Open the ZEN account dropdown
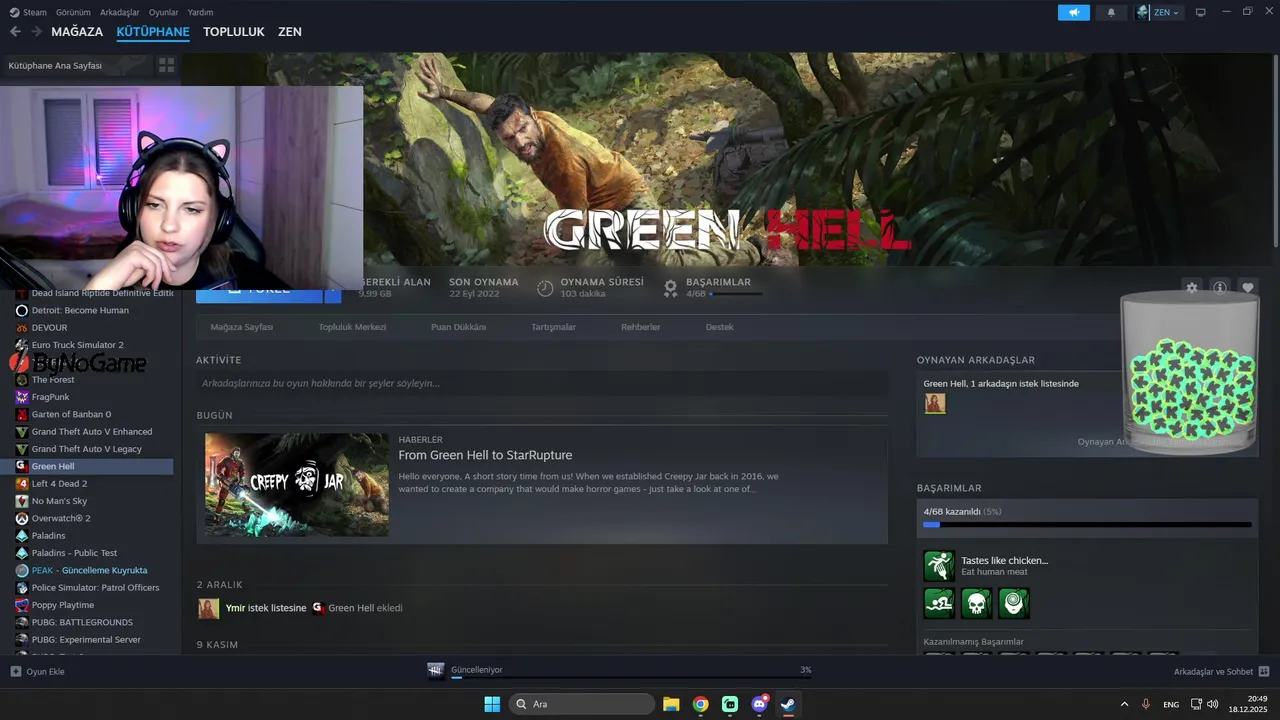Viewport: 1280px width, 720px height. coord(1158,12)
